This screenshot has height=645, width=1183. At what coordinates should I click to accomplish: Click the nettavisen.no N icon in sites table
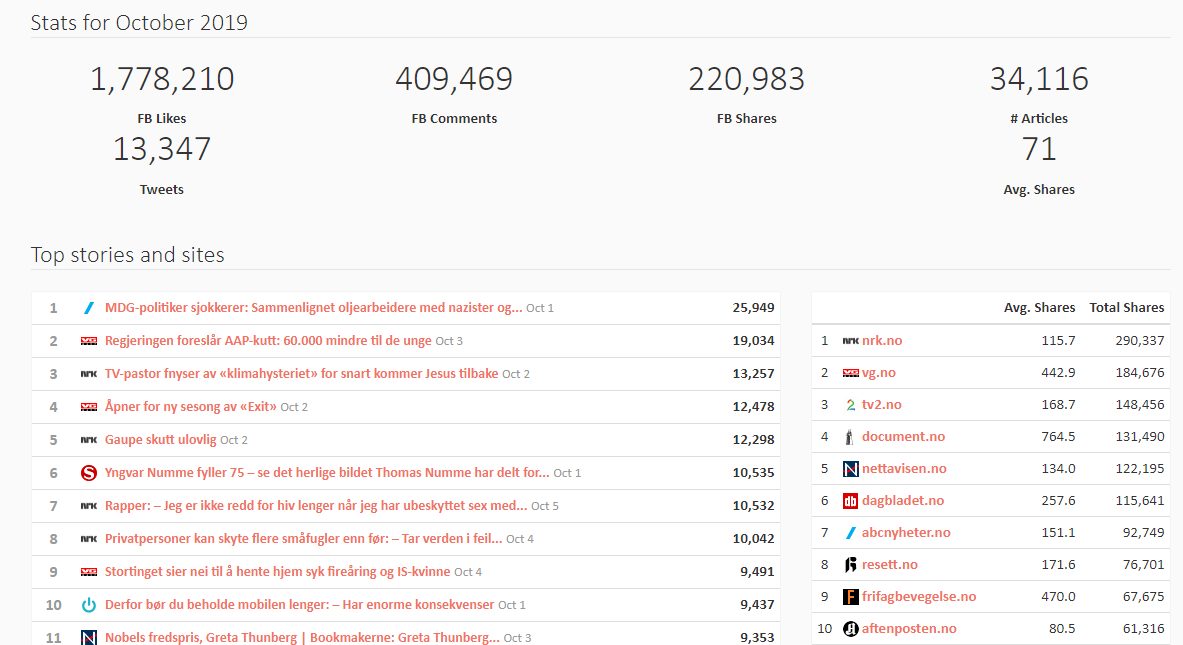[x=851, y=469]
